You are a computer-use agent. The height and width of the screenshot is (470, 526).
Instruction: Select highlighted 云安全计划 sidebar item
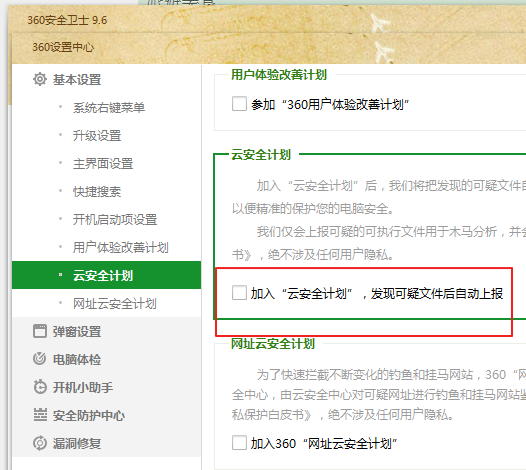(106, 275)
